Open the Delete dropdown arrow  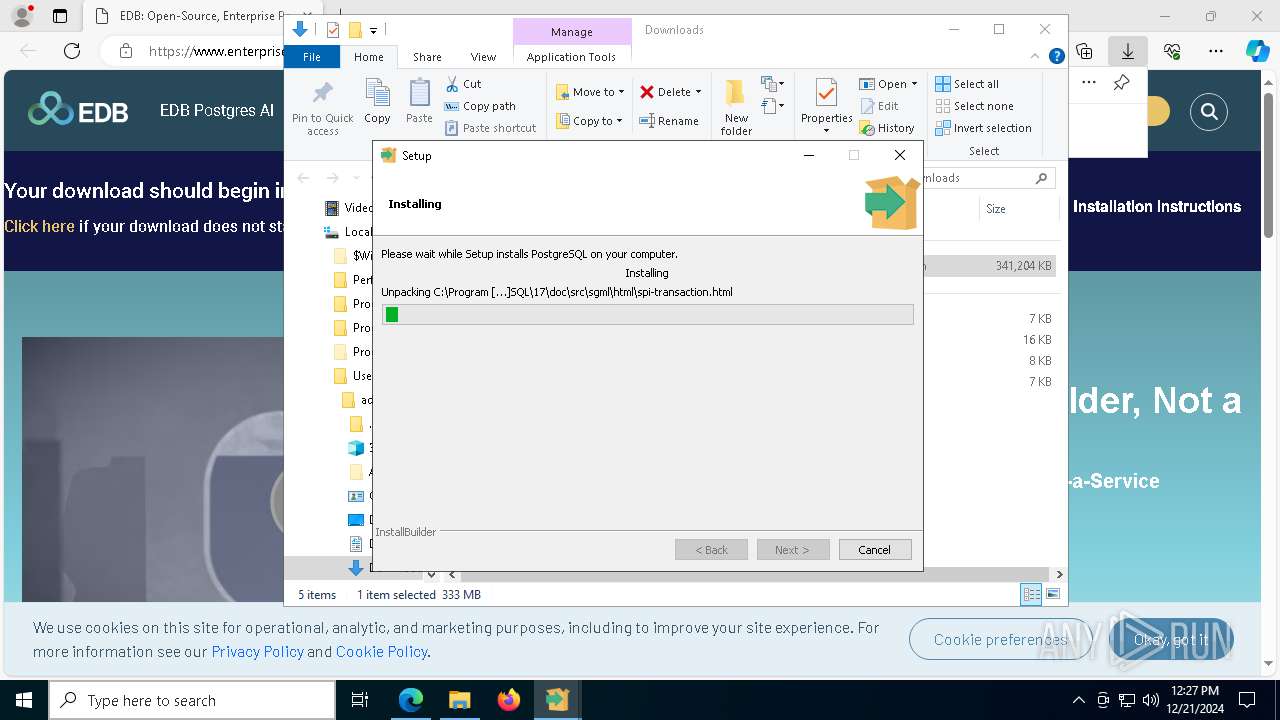tap(698, 92)
